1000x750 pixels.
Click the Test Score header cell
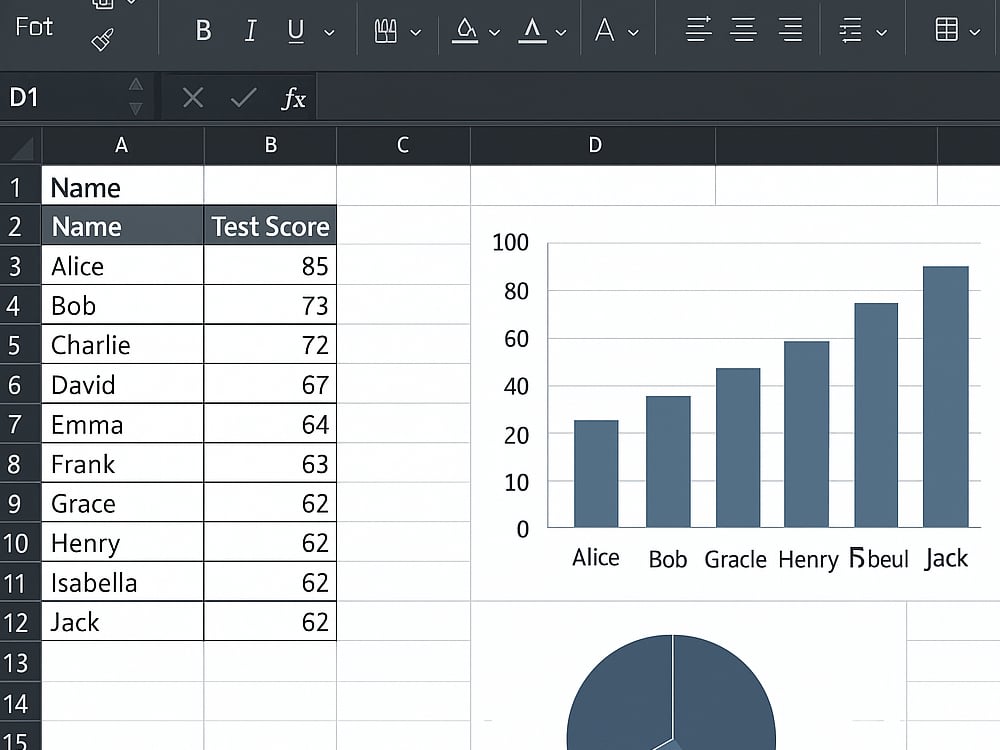[270, 226]
